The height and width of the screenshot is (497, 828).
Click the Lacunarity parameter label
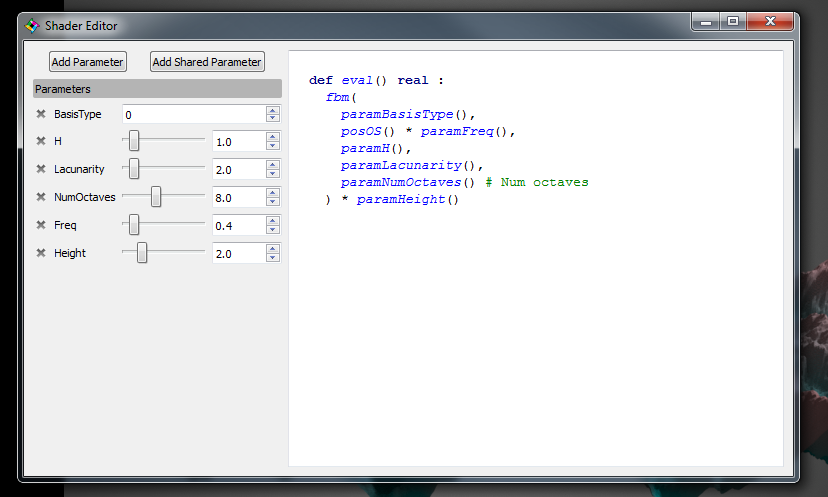click(x=79, y=169)
